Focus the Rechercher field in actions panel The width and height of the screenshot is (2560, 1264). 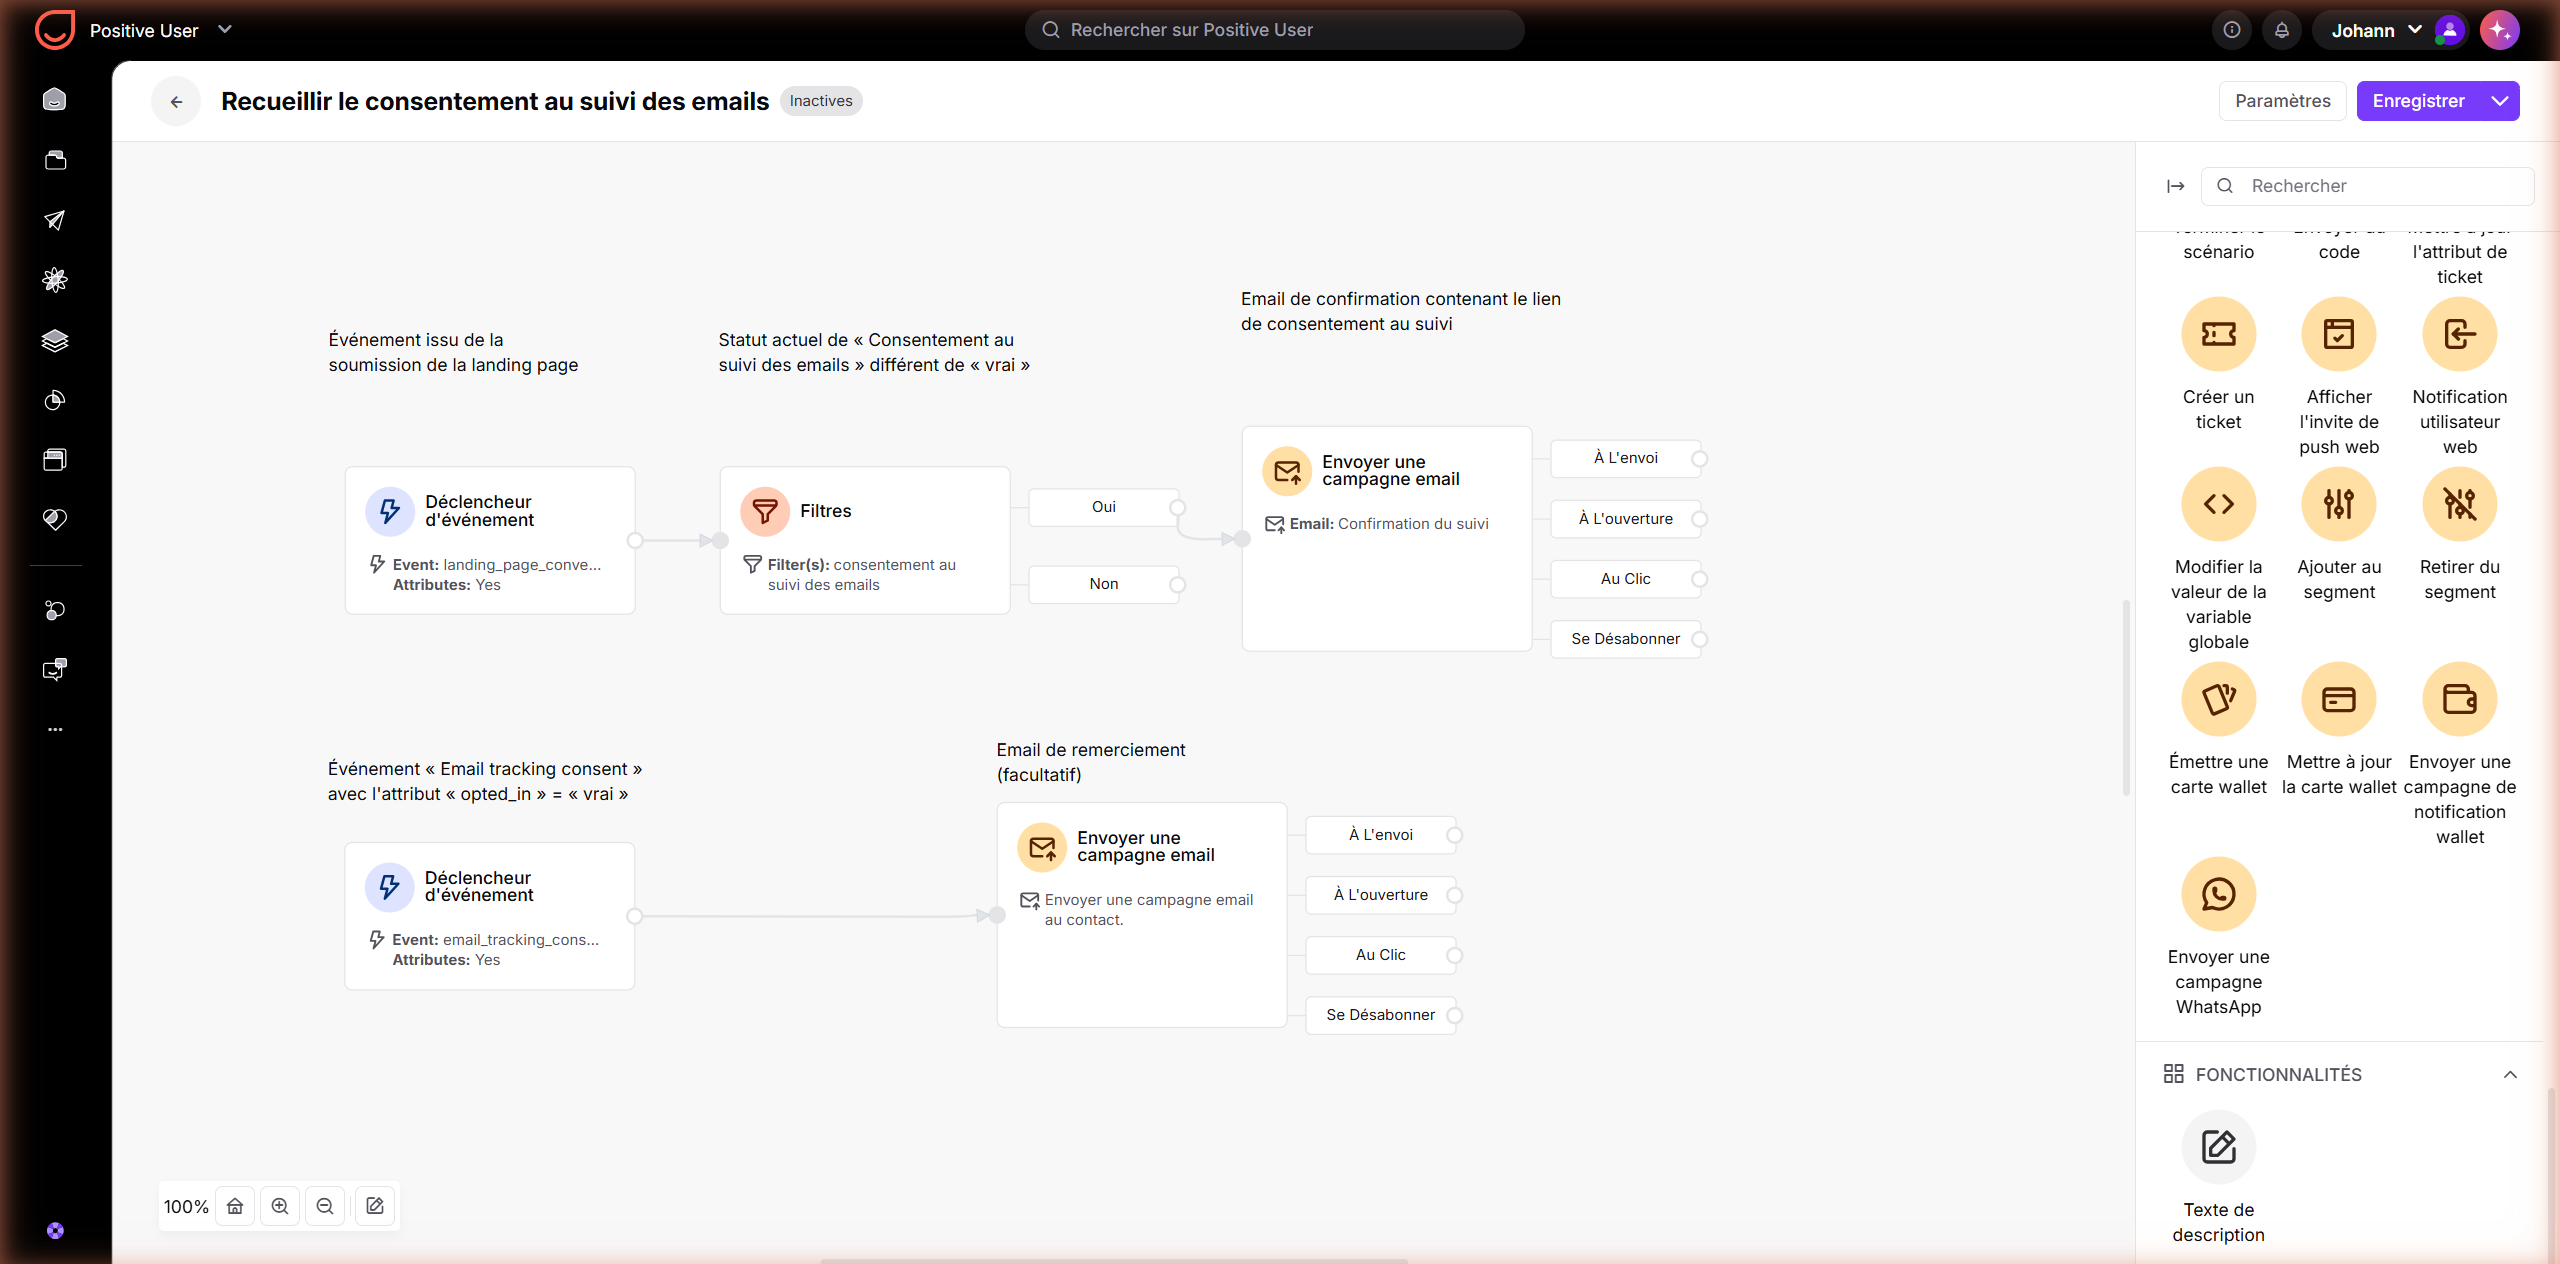2368,186
